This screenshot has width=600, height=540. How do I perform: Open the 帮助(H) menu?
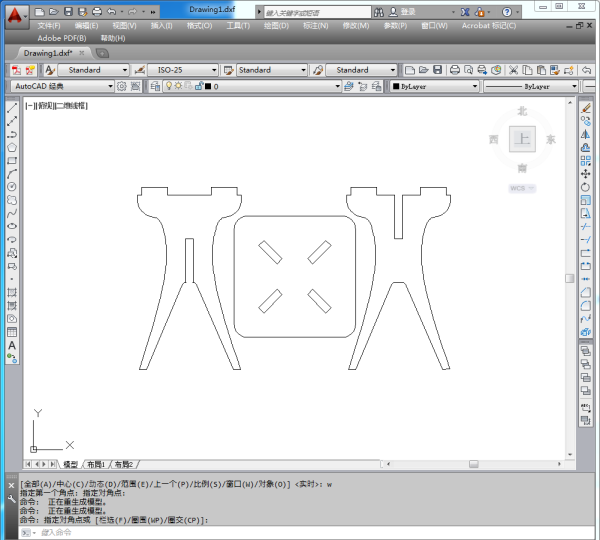113,38
